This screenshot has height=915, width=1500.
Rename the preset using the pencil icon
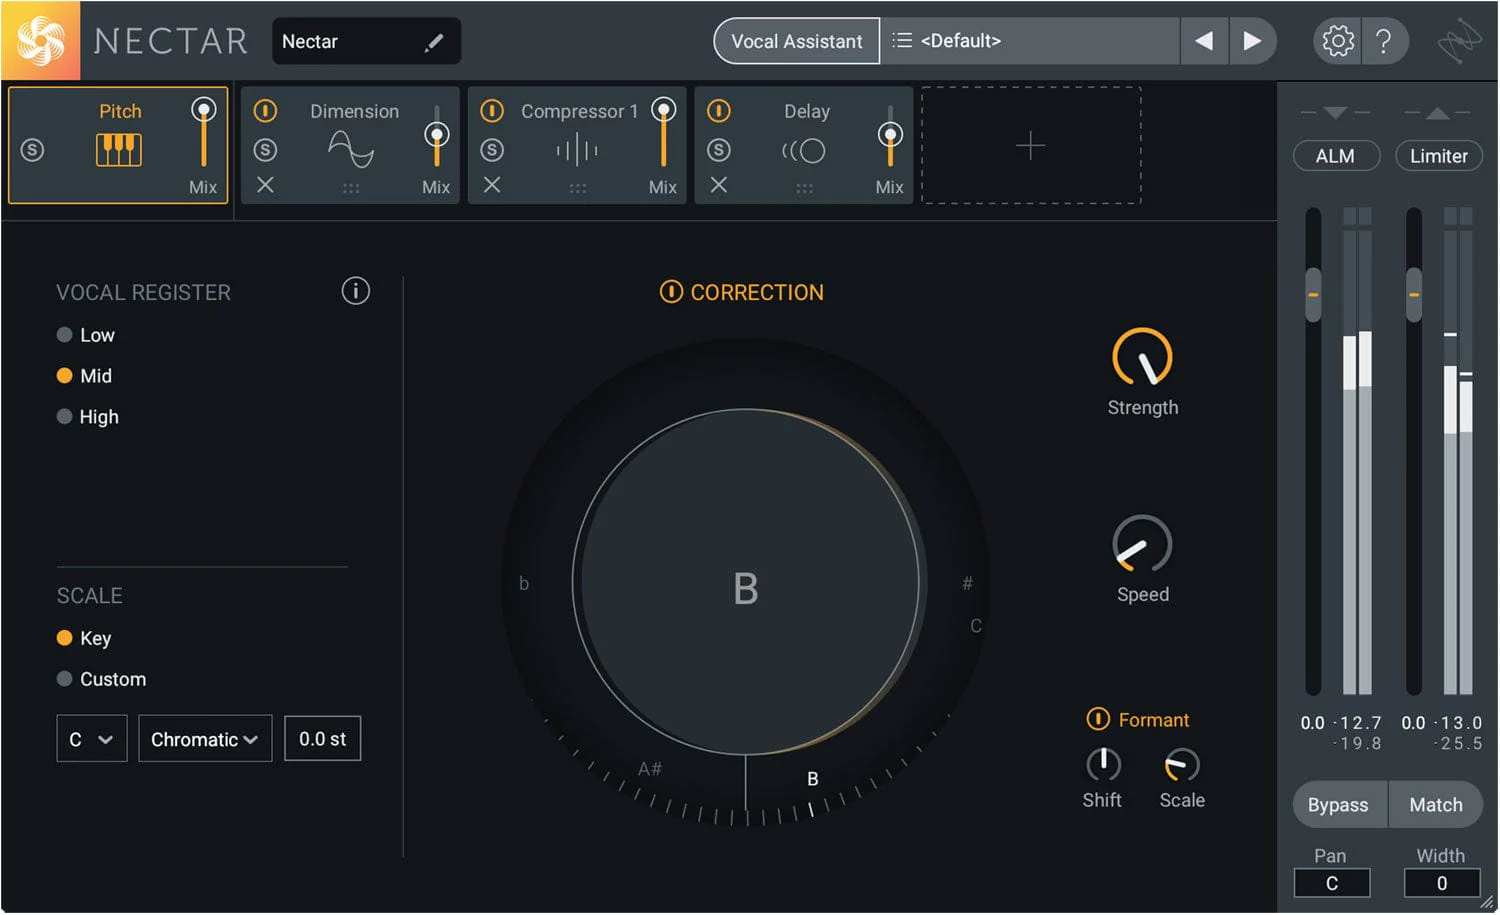point(434,41)
